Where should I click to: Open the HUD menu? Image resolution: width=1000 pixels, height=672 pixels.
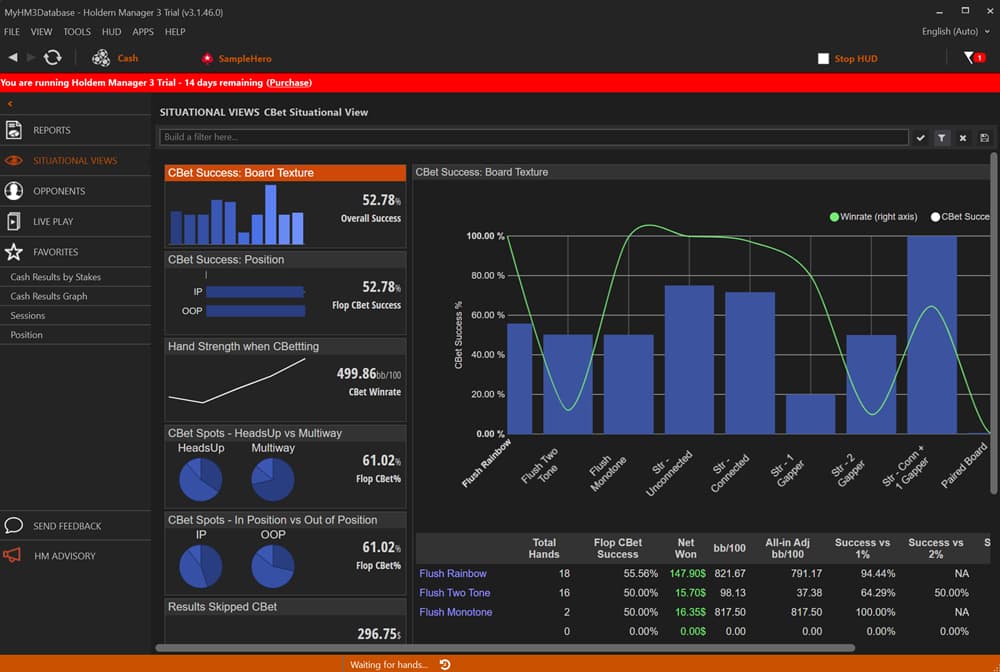[x=111, y=31]
